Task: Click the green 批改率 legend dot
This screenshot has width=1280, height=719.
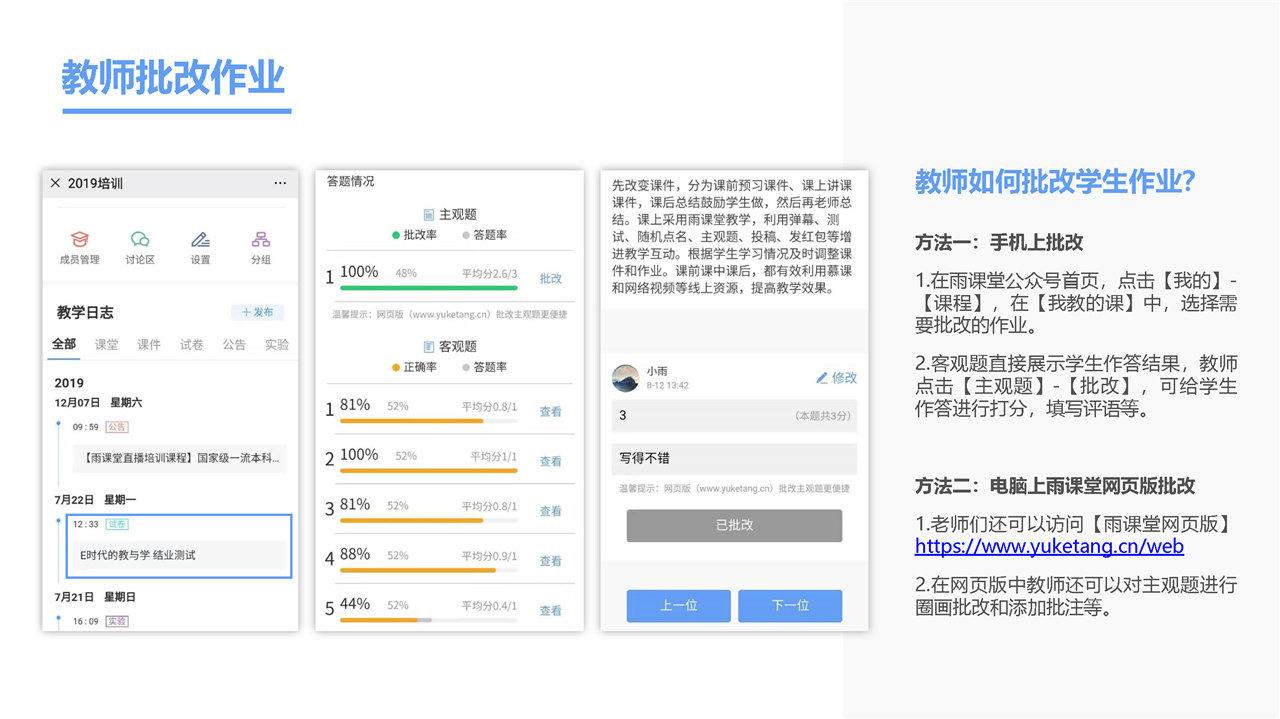Action: click(396, 235)
